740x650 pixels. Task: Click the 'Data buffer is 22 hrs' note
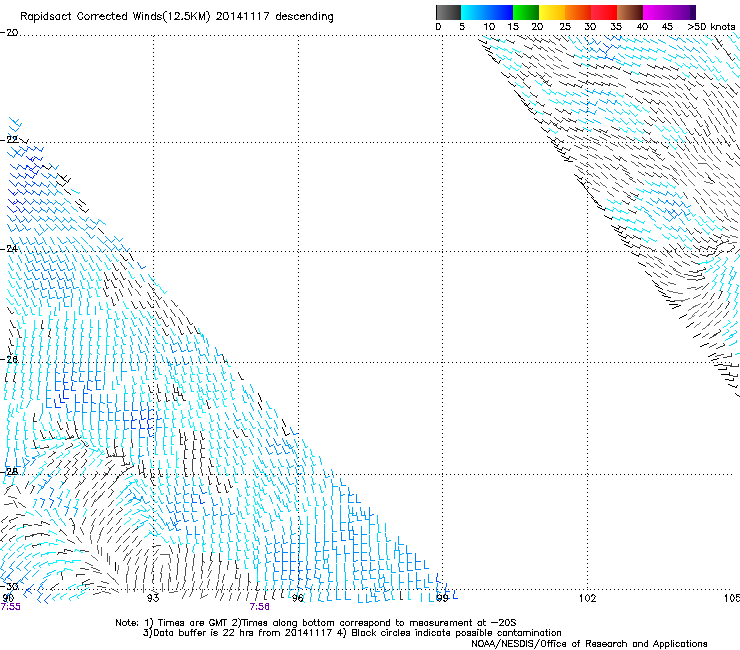coord(352,633)
